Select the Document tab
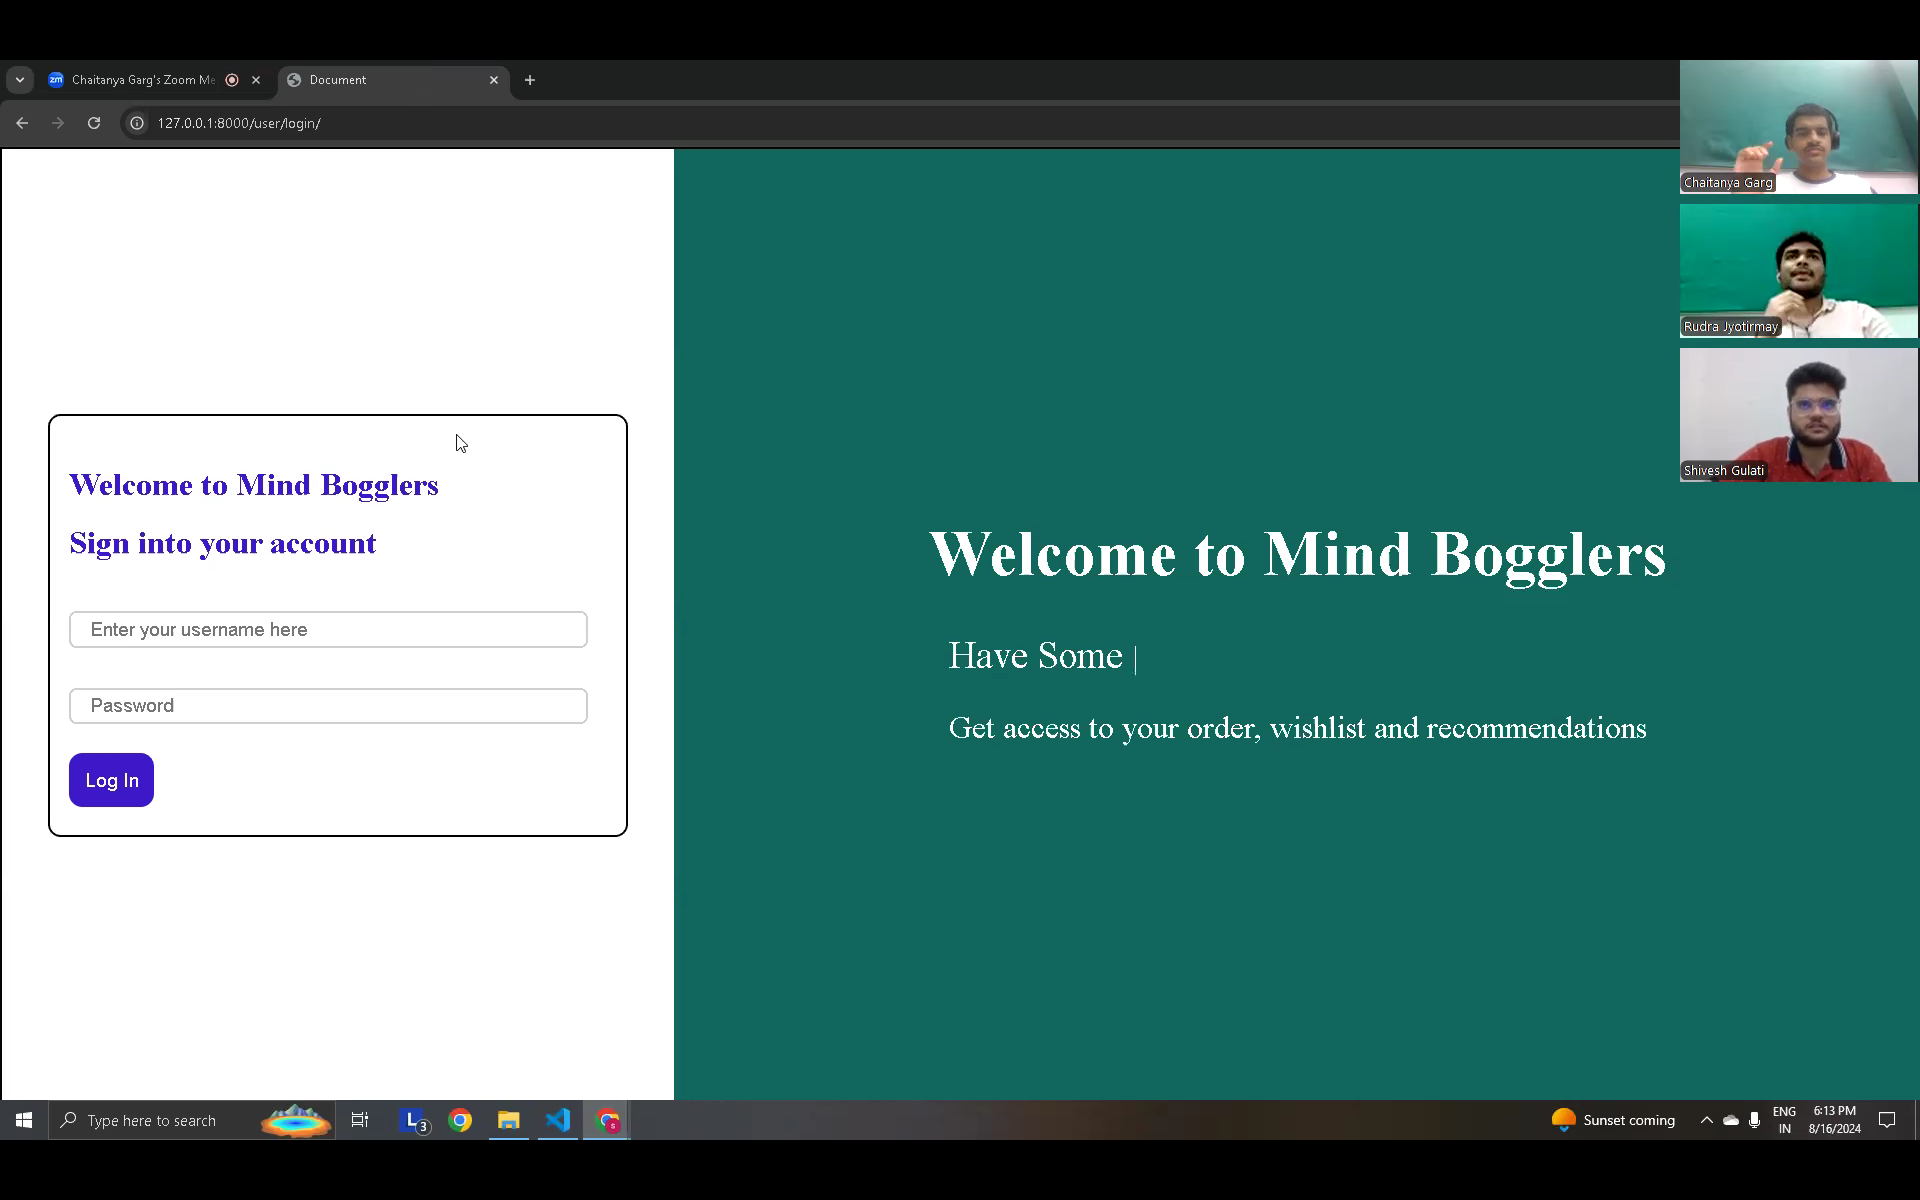The image size is (1920, 1200). pyautogui.click(x=385, y=80)
